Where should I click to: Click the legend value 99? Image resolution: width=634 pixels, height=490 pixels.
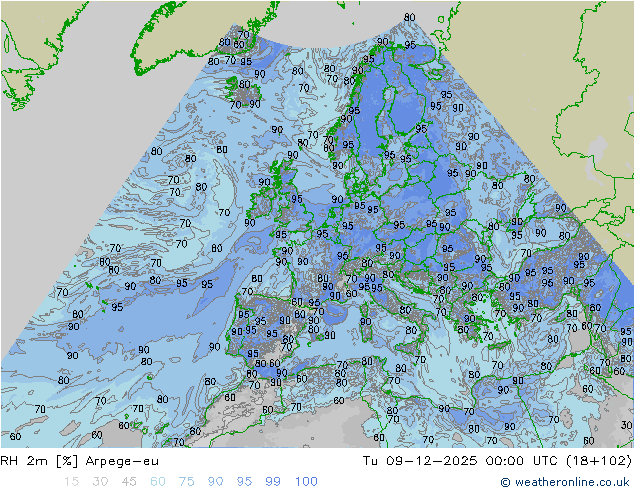pos(273,482)
